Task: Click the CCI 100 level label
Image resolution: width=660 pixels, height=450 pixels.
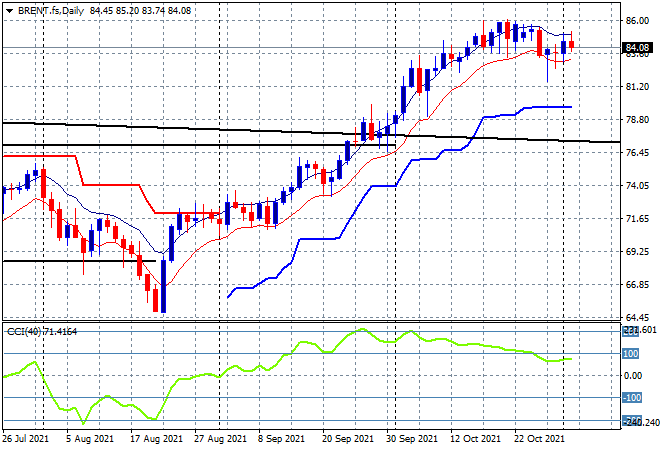Action: 631,354
